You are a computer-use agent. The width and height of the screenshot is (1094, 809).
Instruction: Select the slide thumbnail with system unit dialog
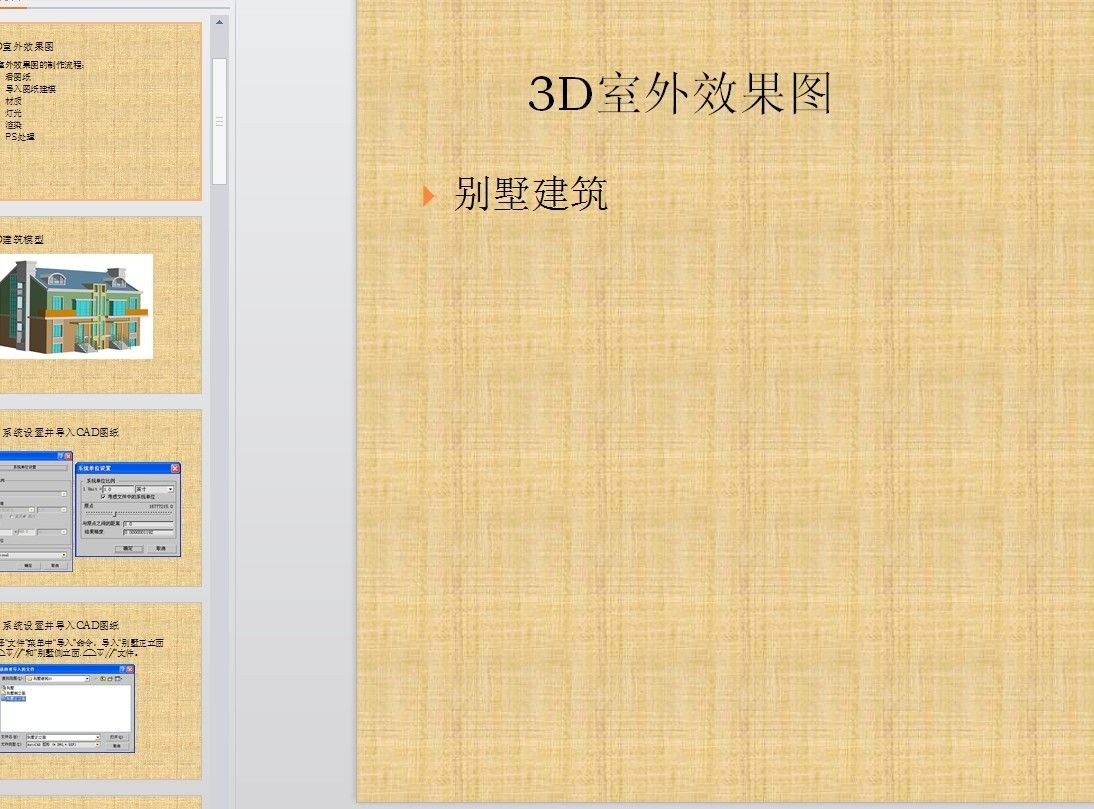click(x=100, y=498)
